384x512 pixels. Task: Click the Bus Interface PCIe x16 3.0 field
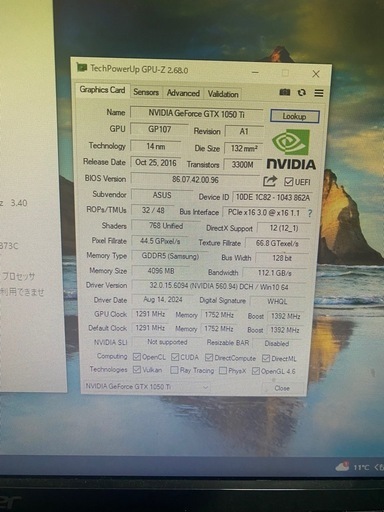(x=263, y=212)
